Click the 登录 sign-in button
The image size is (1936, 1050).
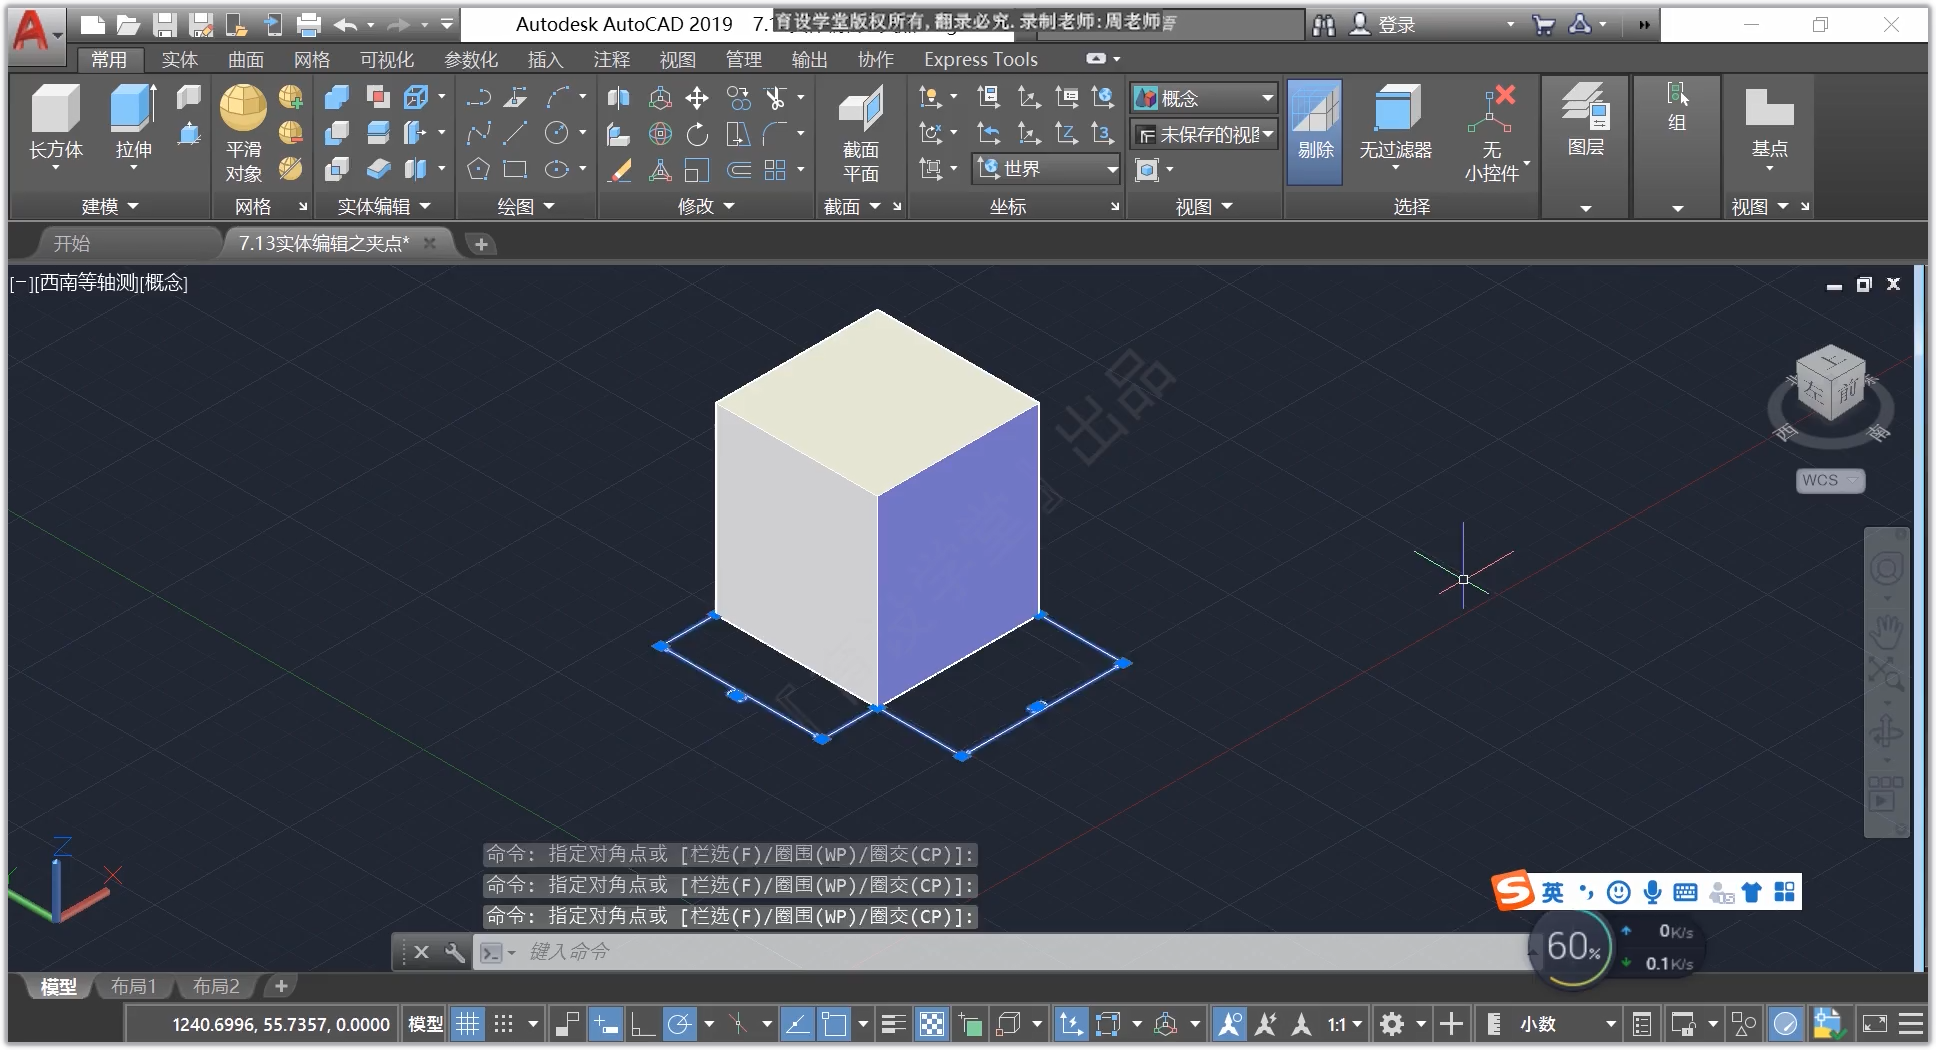[1383, 25]
